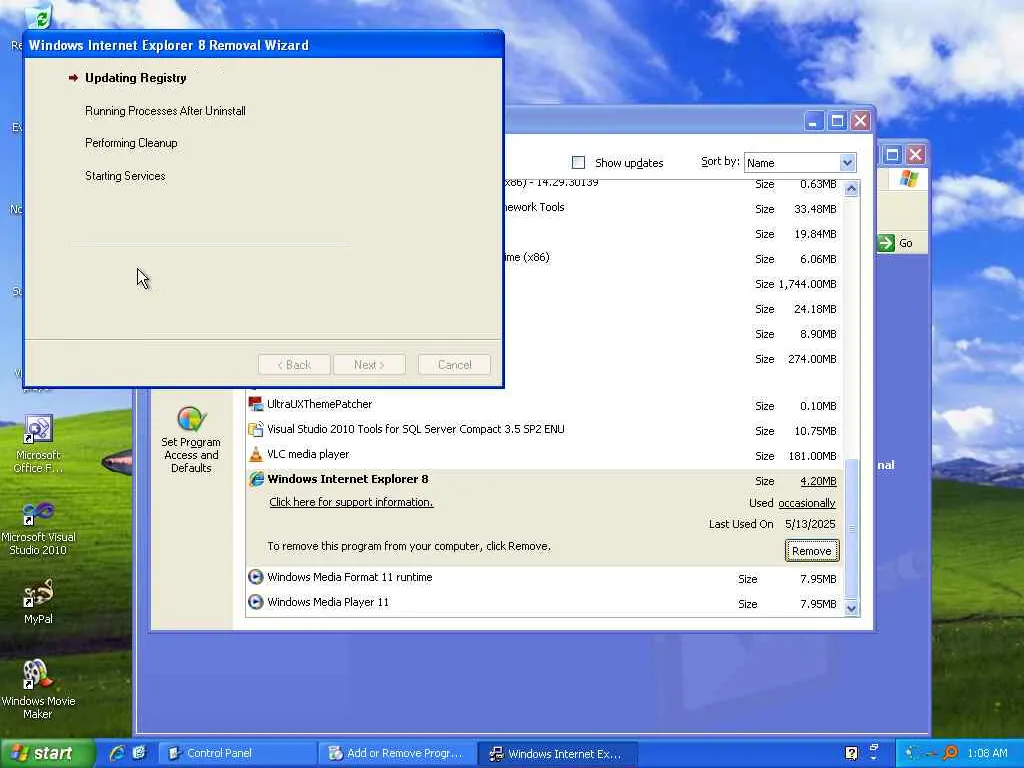This screenshot has width=1024, height=768.
Task: Click the Last Used On date 5/13/2025
Action: click(810, 524)
